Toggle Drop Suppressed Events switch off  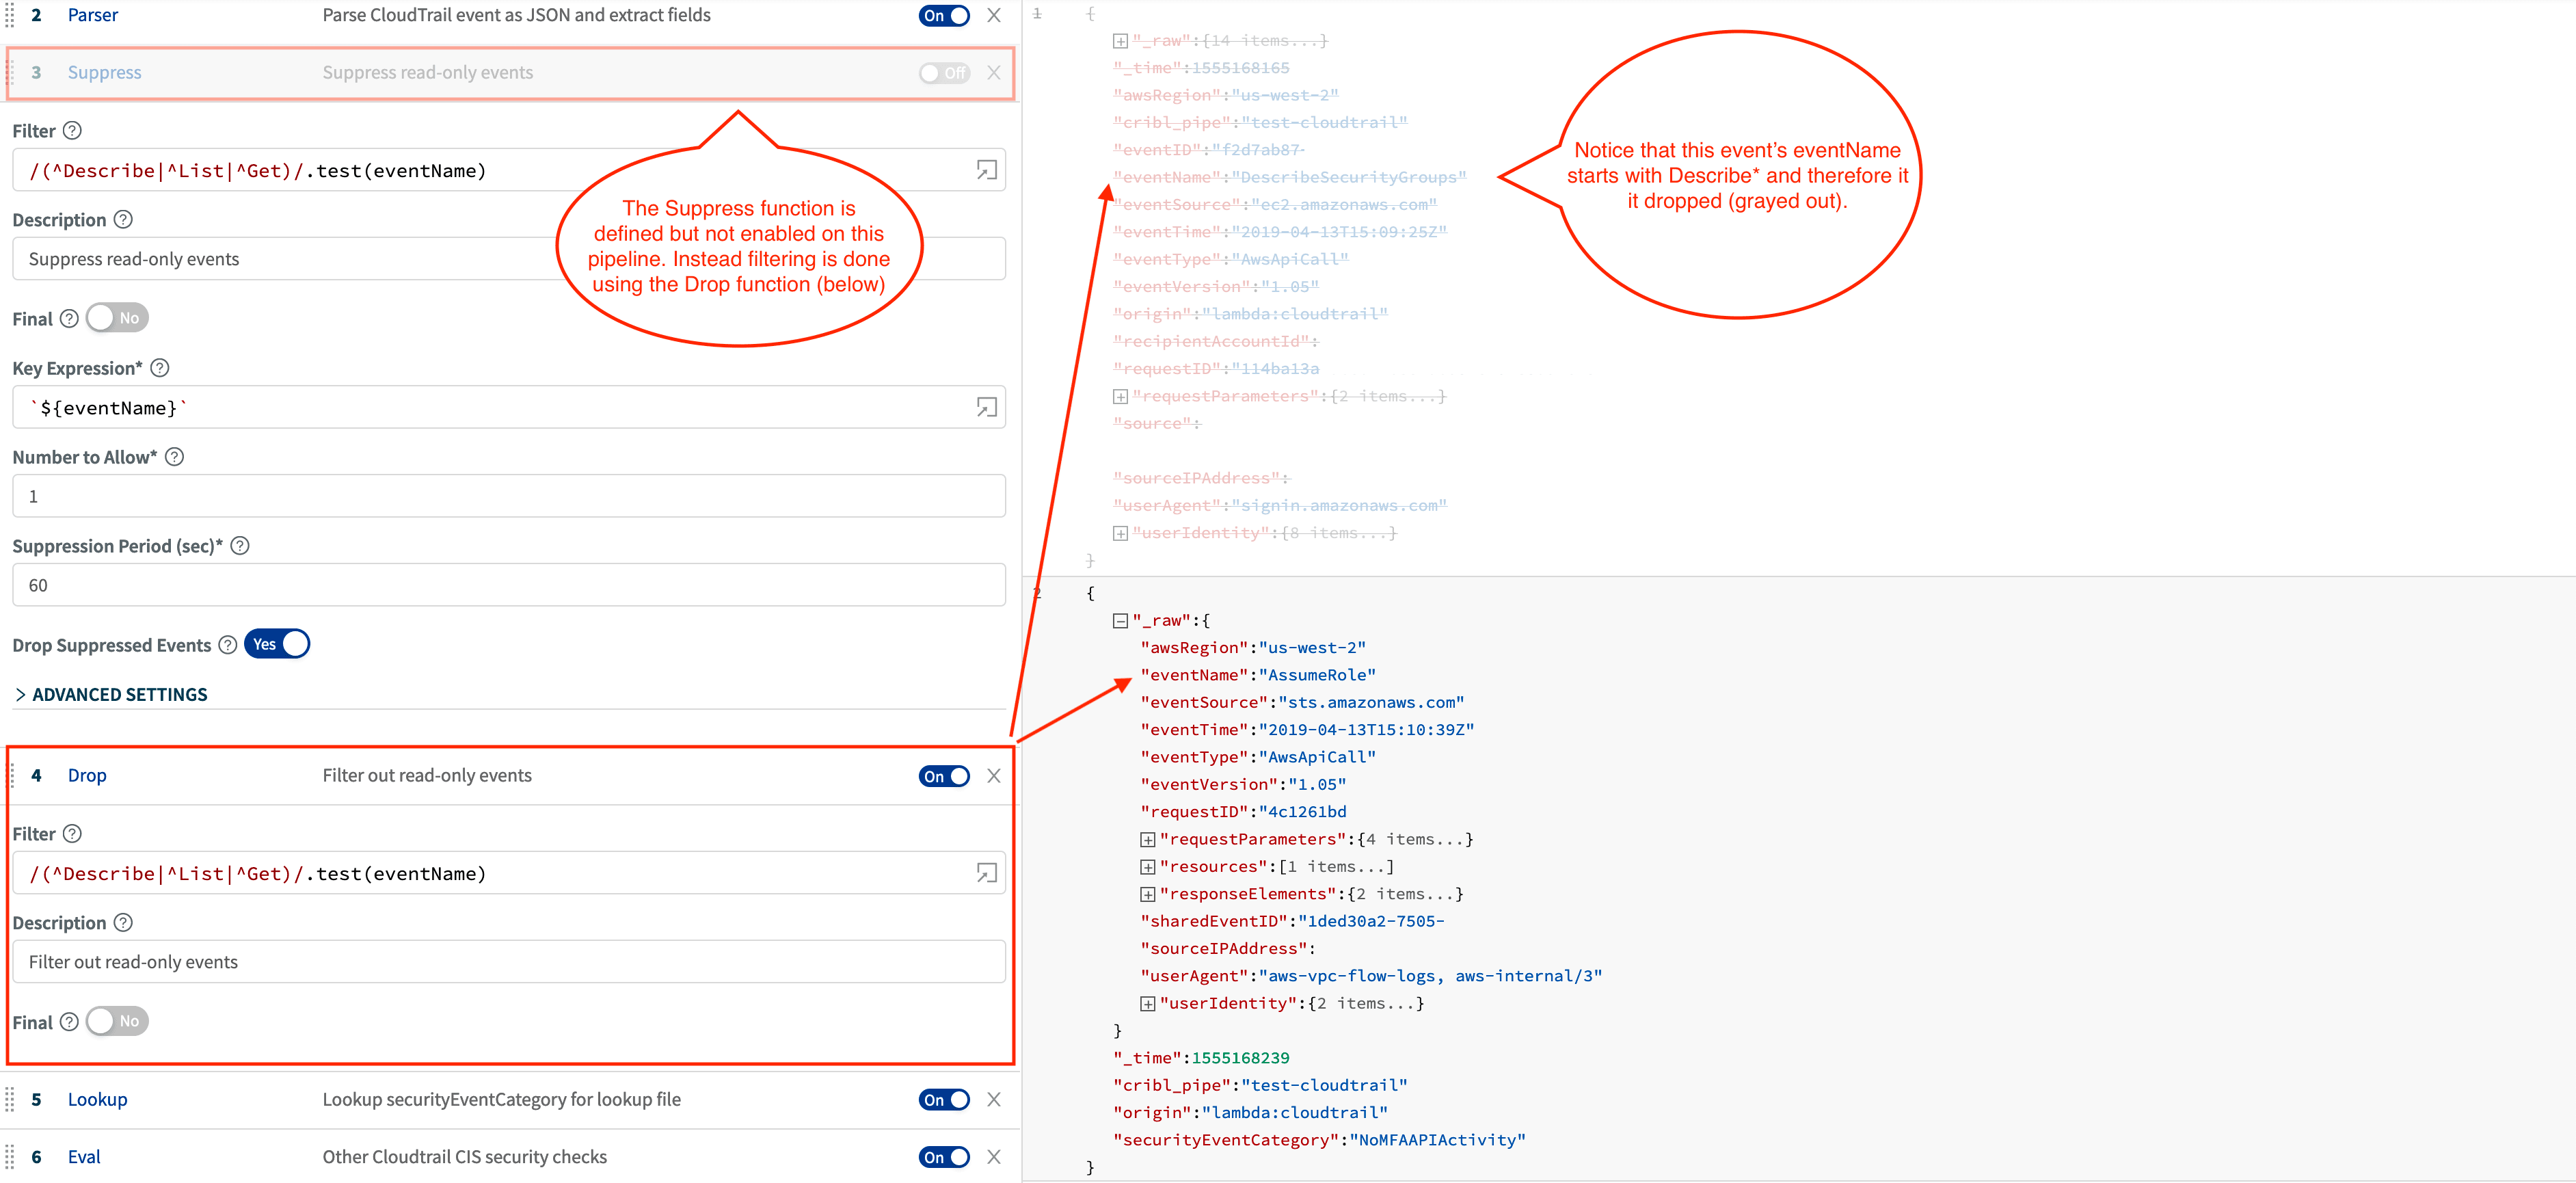[x=277, y=645]
